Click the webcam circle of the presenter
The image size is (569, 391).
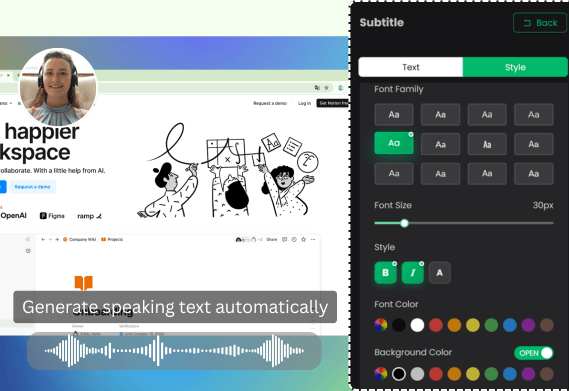pyautogui.click(x=58, y=87)
